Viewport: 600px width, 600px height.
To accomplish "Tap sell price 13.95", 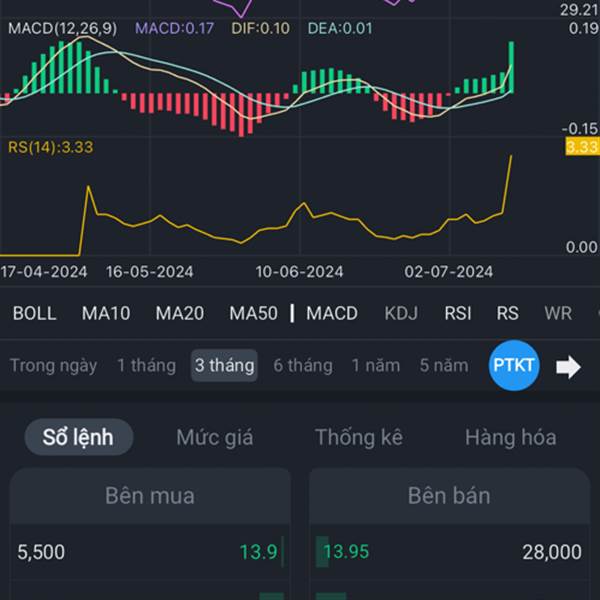I will click(346, 552).
